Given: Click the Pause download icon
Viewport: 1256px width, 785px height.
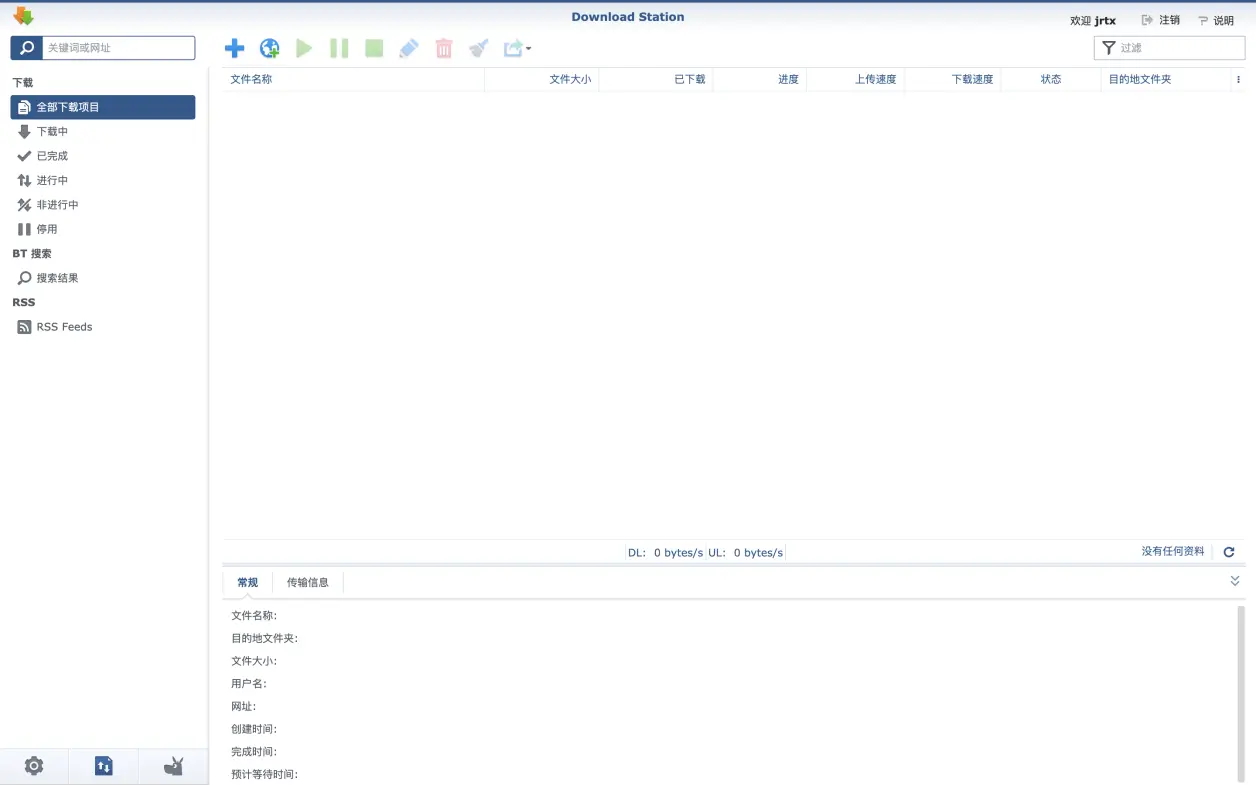Looking at the screenshot, I should 339,47.
